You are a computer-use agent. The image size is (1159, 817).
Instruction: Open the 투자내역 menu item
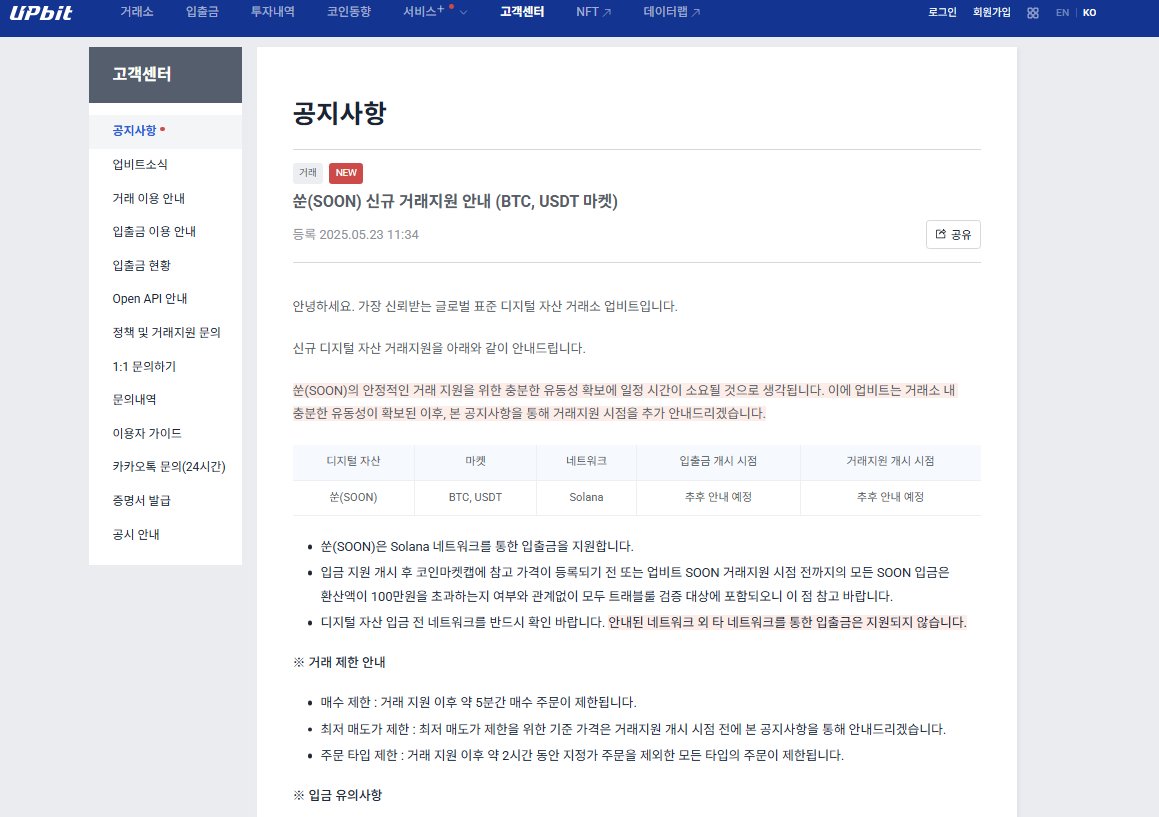pyautogui.click(x=272, y=12)
